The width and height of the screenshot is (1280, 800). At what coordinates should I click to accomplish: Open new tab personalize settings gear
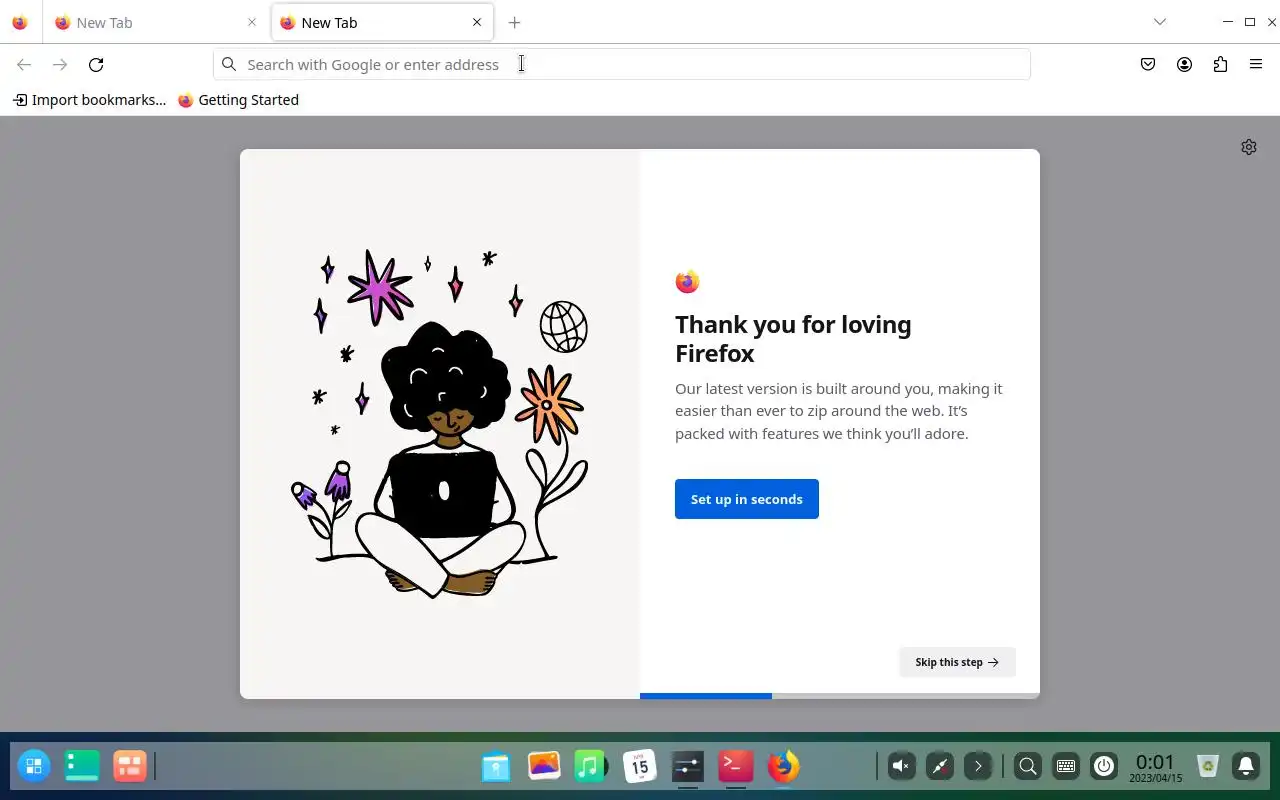[1249, 147]
